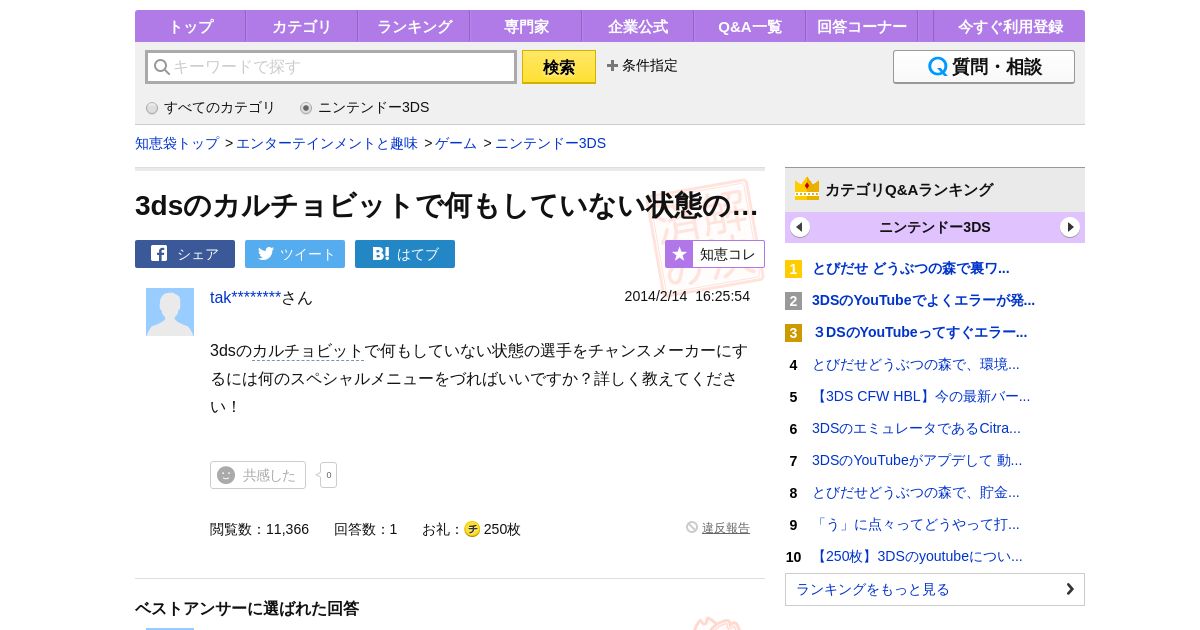Bookmark with the はてブ button
The height and width of the screenshot is (630, 1200).
pyautogui.click(x=405, y=254)
